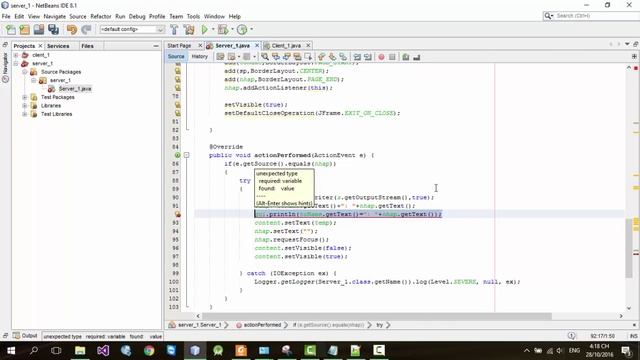The height and width of the screenshot is (360, 640).
Task: Switch to the Start Page tab
Action: [179, 46]
